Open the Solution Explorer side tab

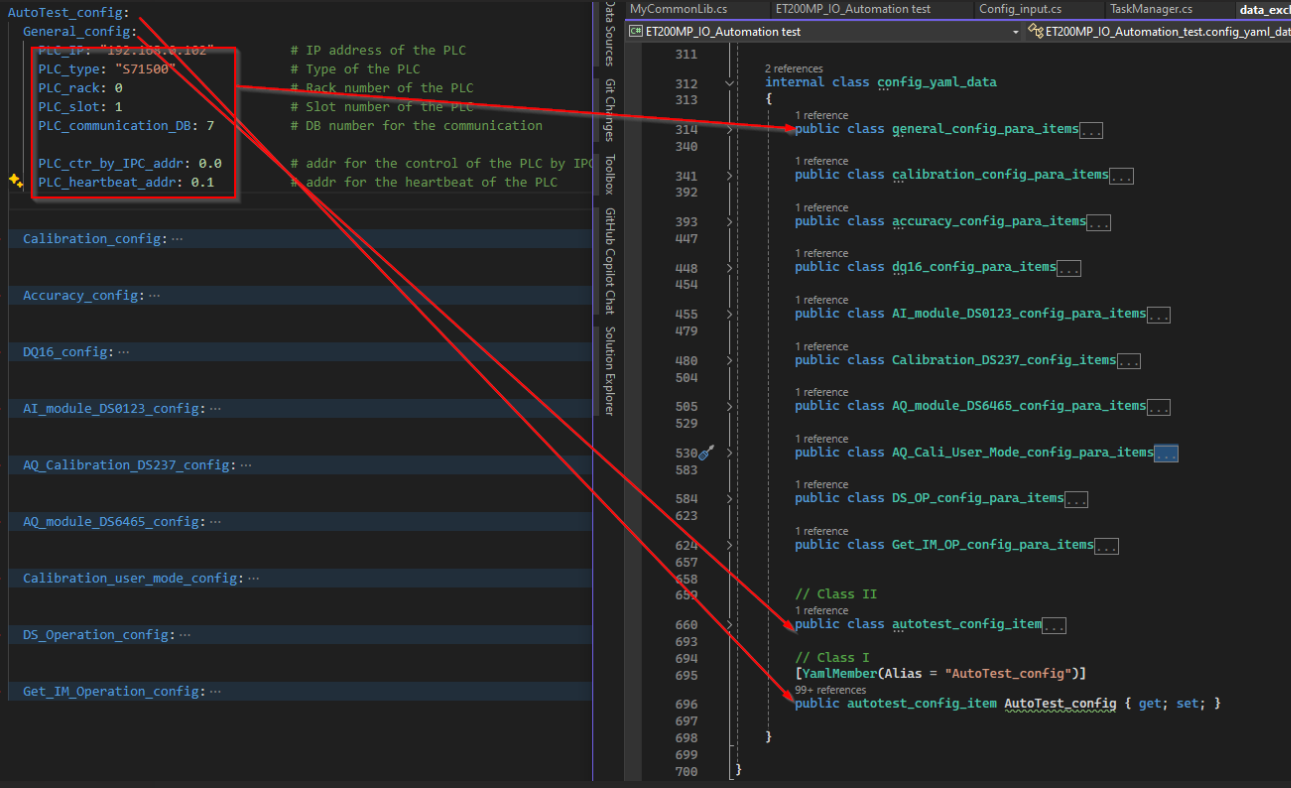click(608, 370)
